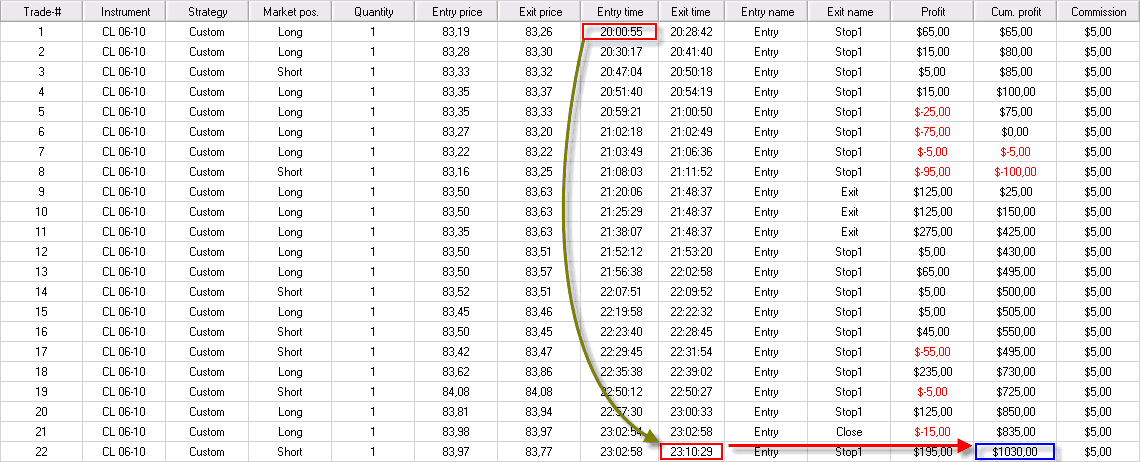
Task: Select the $275,00 profit cell
Action: point(933,232)
